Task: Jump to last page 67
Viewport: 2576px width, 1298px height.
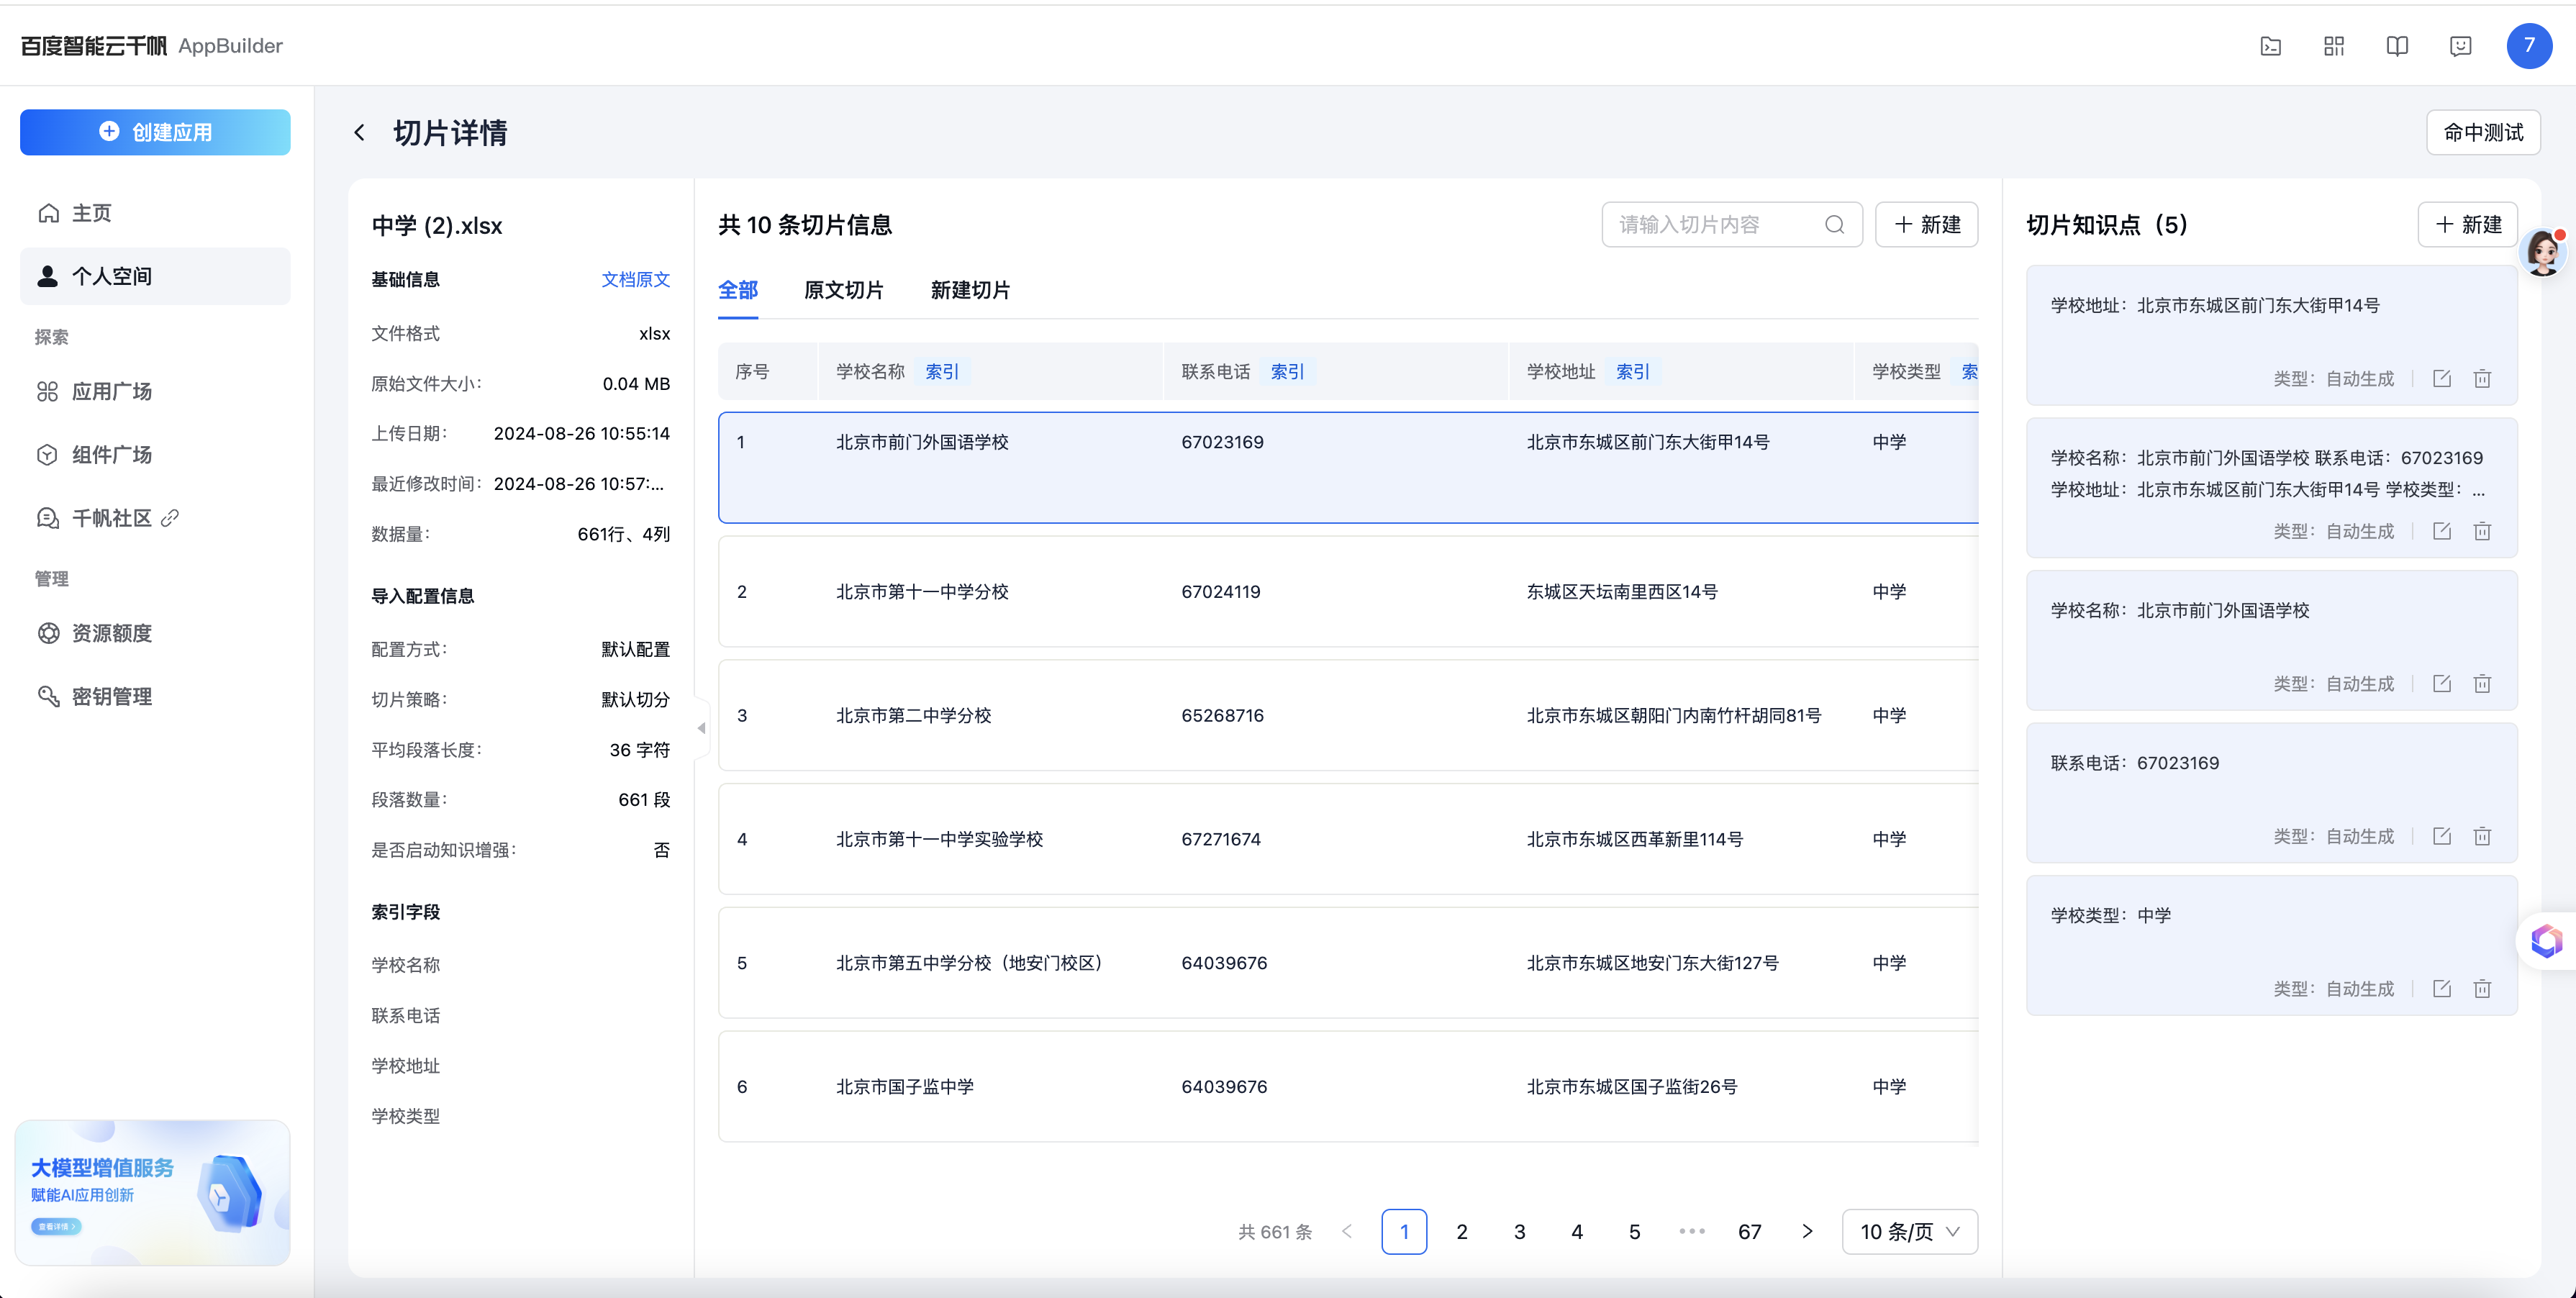Action: click(x=1749, y=1232)
